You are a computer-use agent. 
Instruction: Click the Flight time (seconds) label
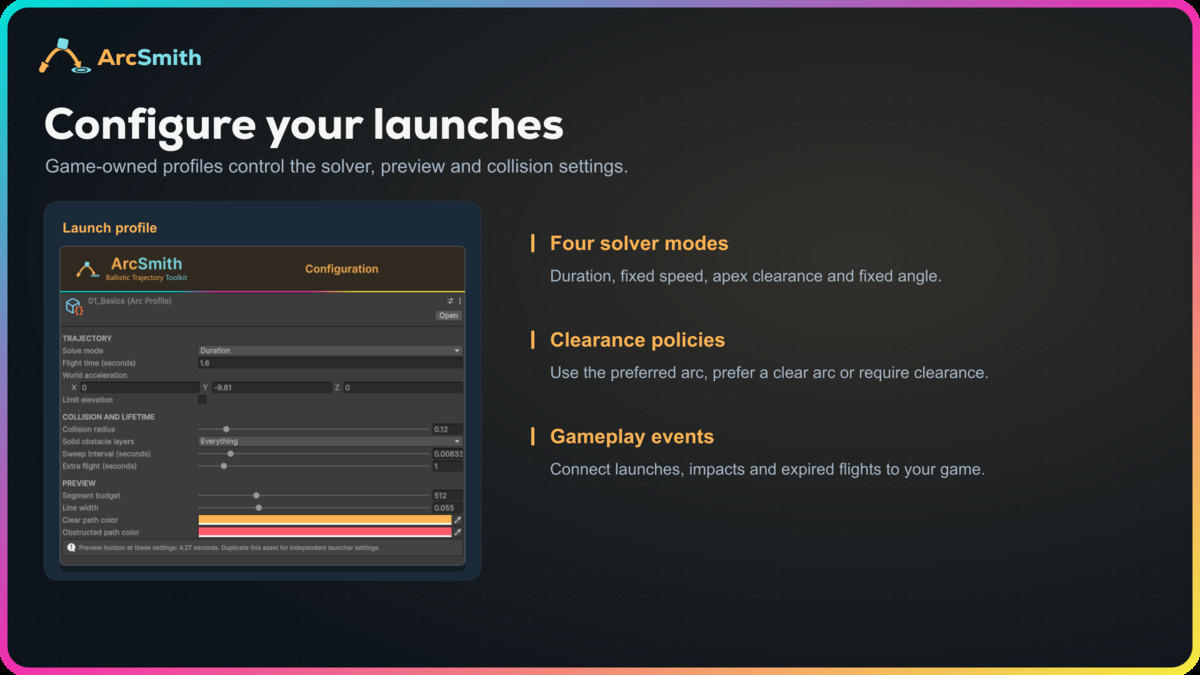[98, 363]
